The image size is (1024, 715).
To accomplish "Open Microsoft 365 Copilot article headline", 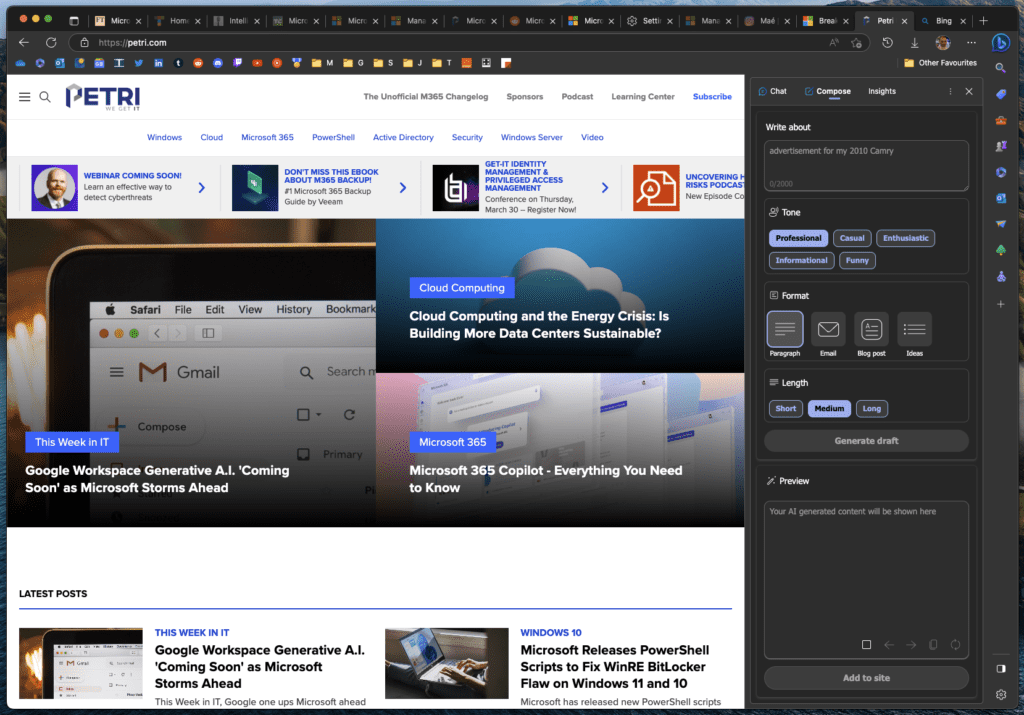I will (545, 479).
